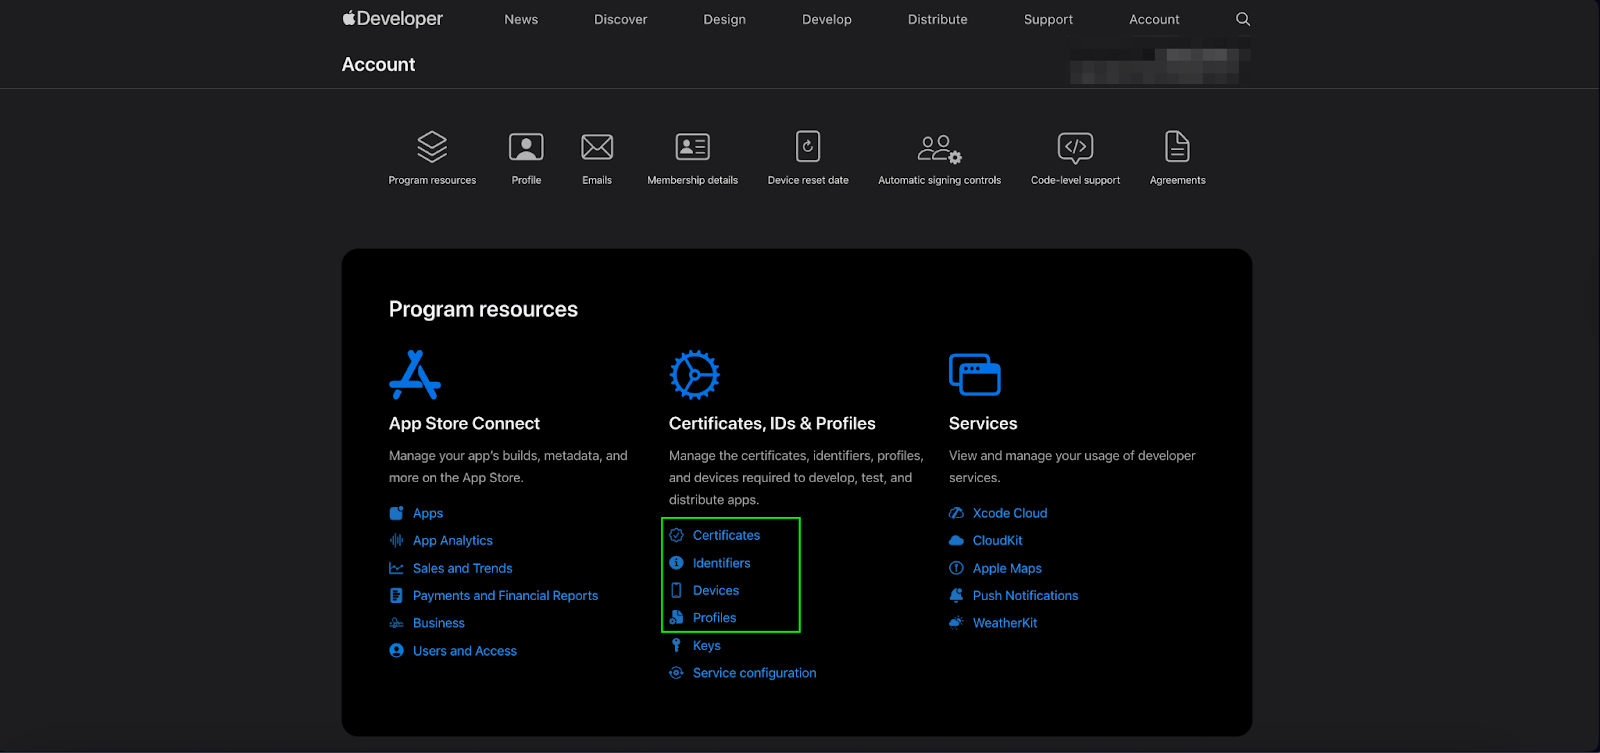
Task: Open Payments and Financial Reports link
Action: pos(505,595)
